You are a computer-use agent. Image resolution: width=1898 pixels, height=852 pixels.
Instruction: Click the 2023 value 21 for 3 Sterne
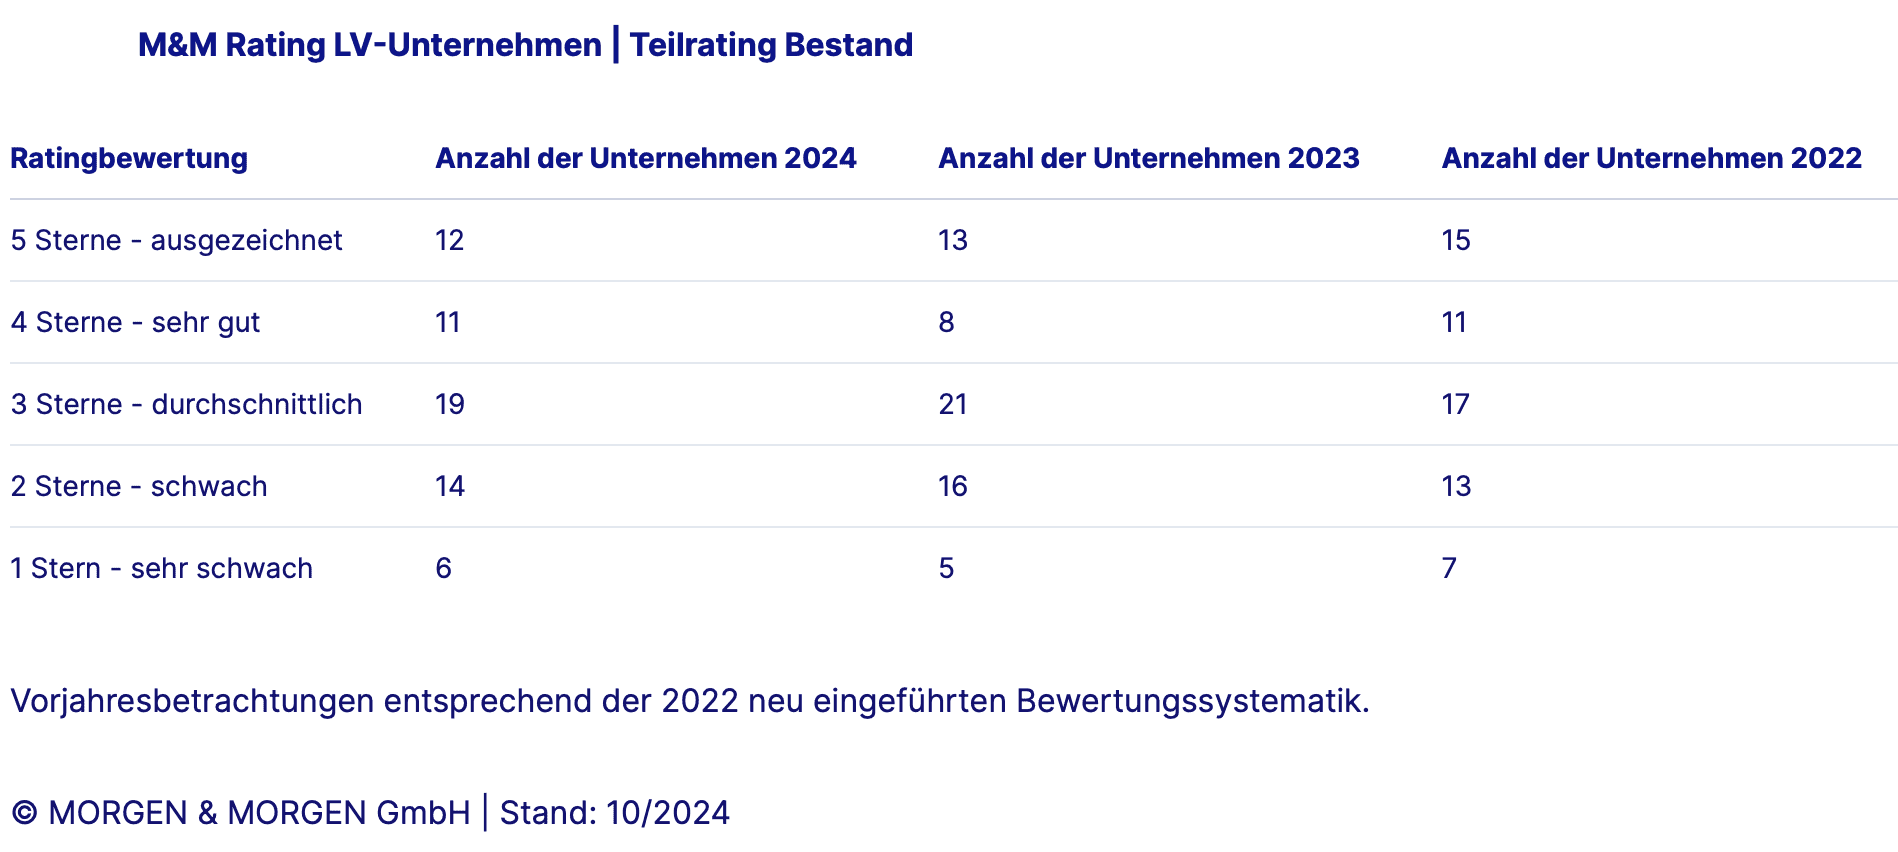point(953,404)
